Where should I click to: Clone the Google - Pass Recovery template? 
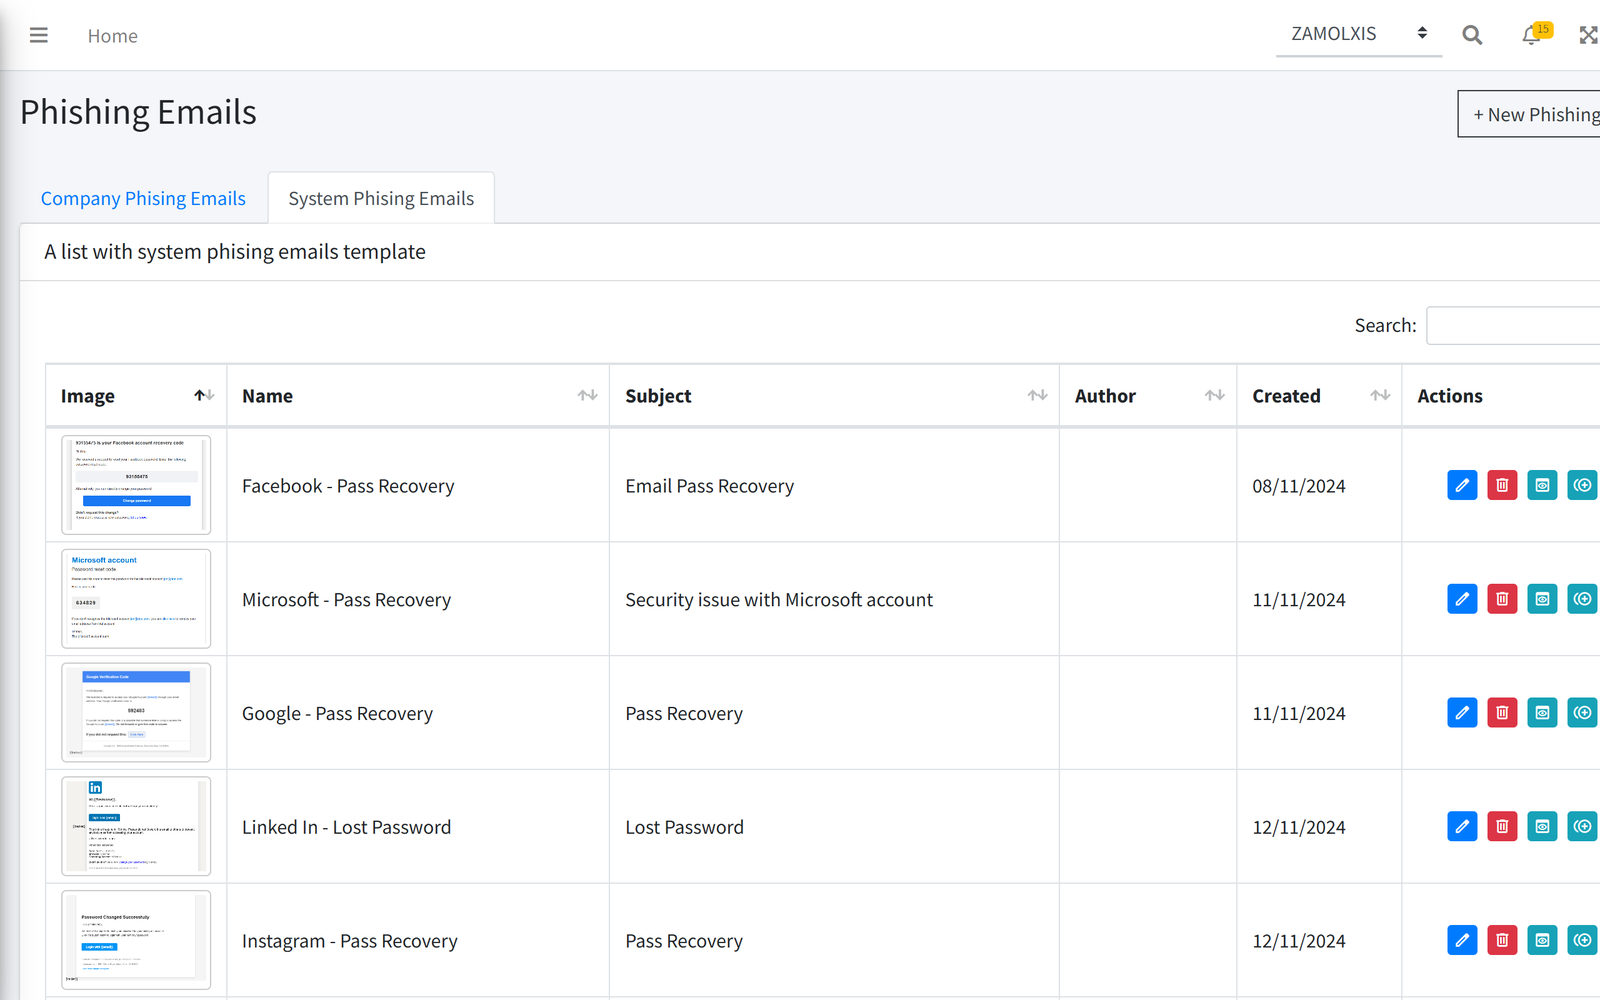[1582, 712]
